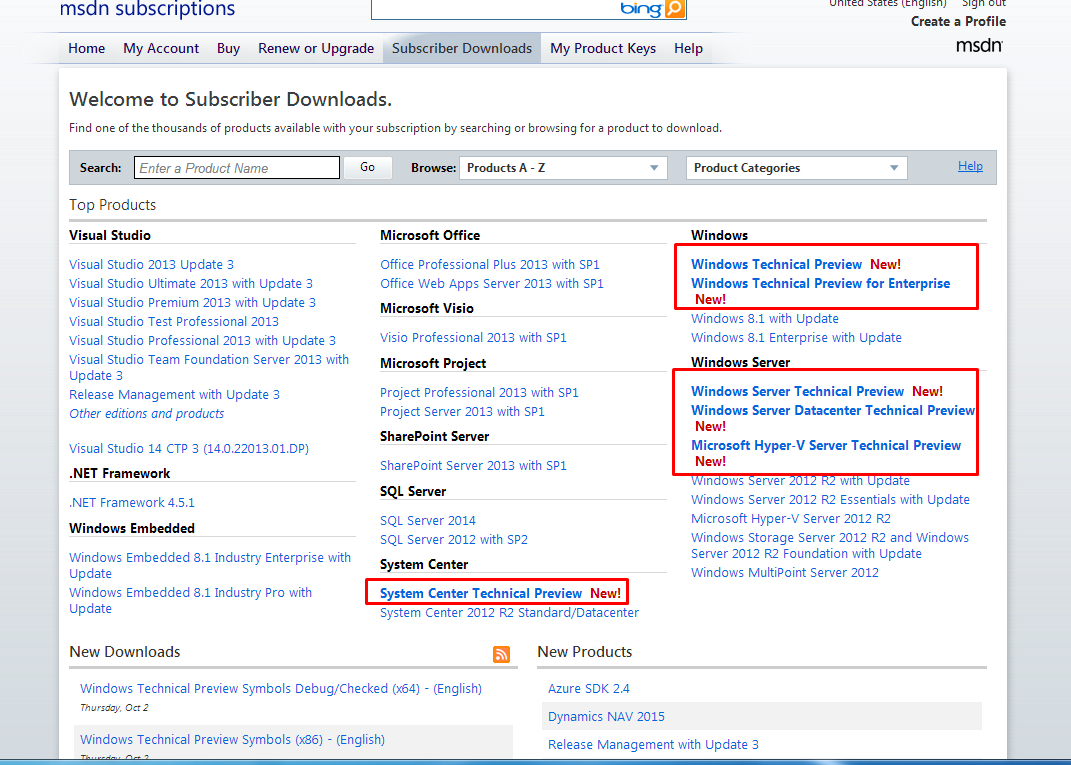Open Release Management with Update 3 in New Products
1071x765 pixels.
(654, 745)
